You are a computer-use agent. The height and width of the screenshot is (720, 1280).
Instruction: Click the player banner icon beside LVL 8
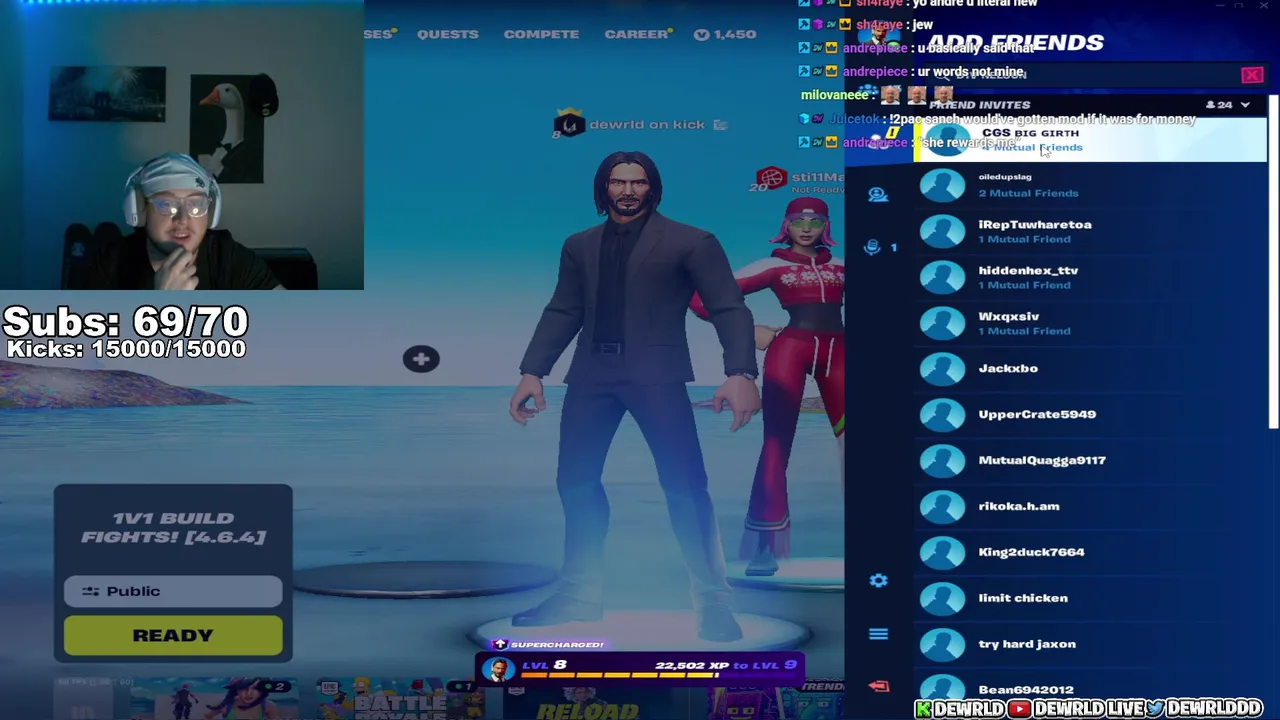click(x=497, y=669)
